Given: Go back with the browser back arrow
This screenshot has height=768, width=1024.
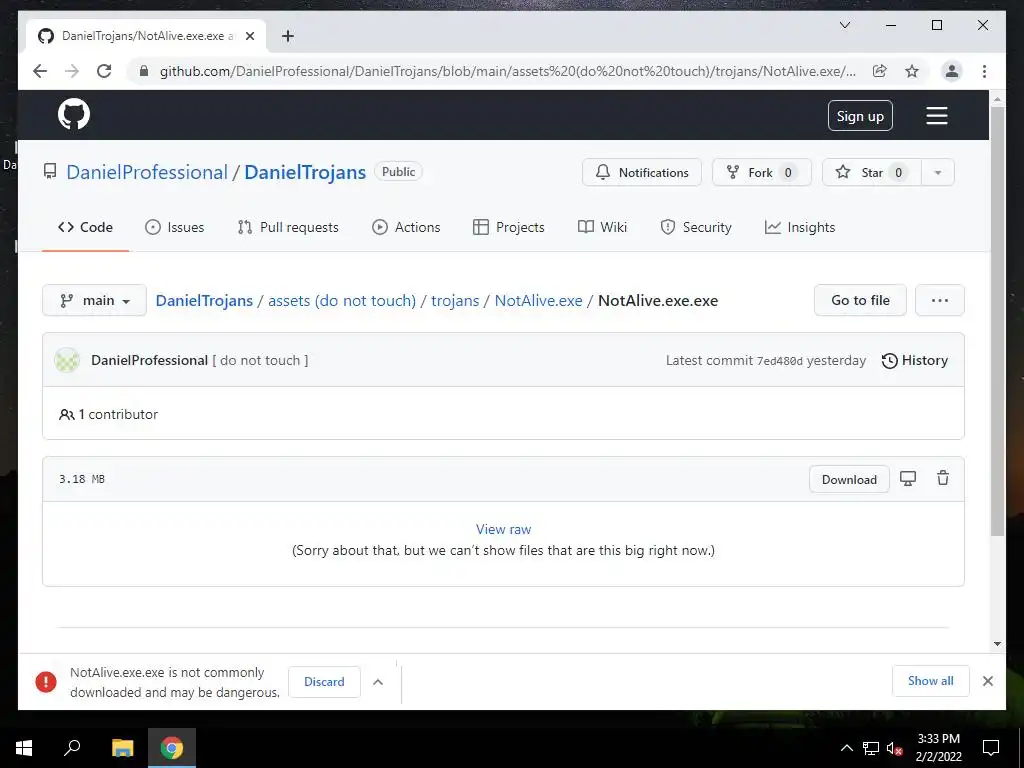Looking at the screenshot, I should coord(40,71).
